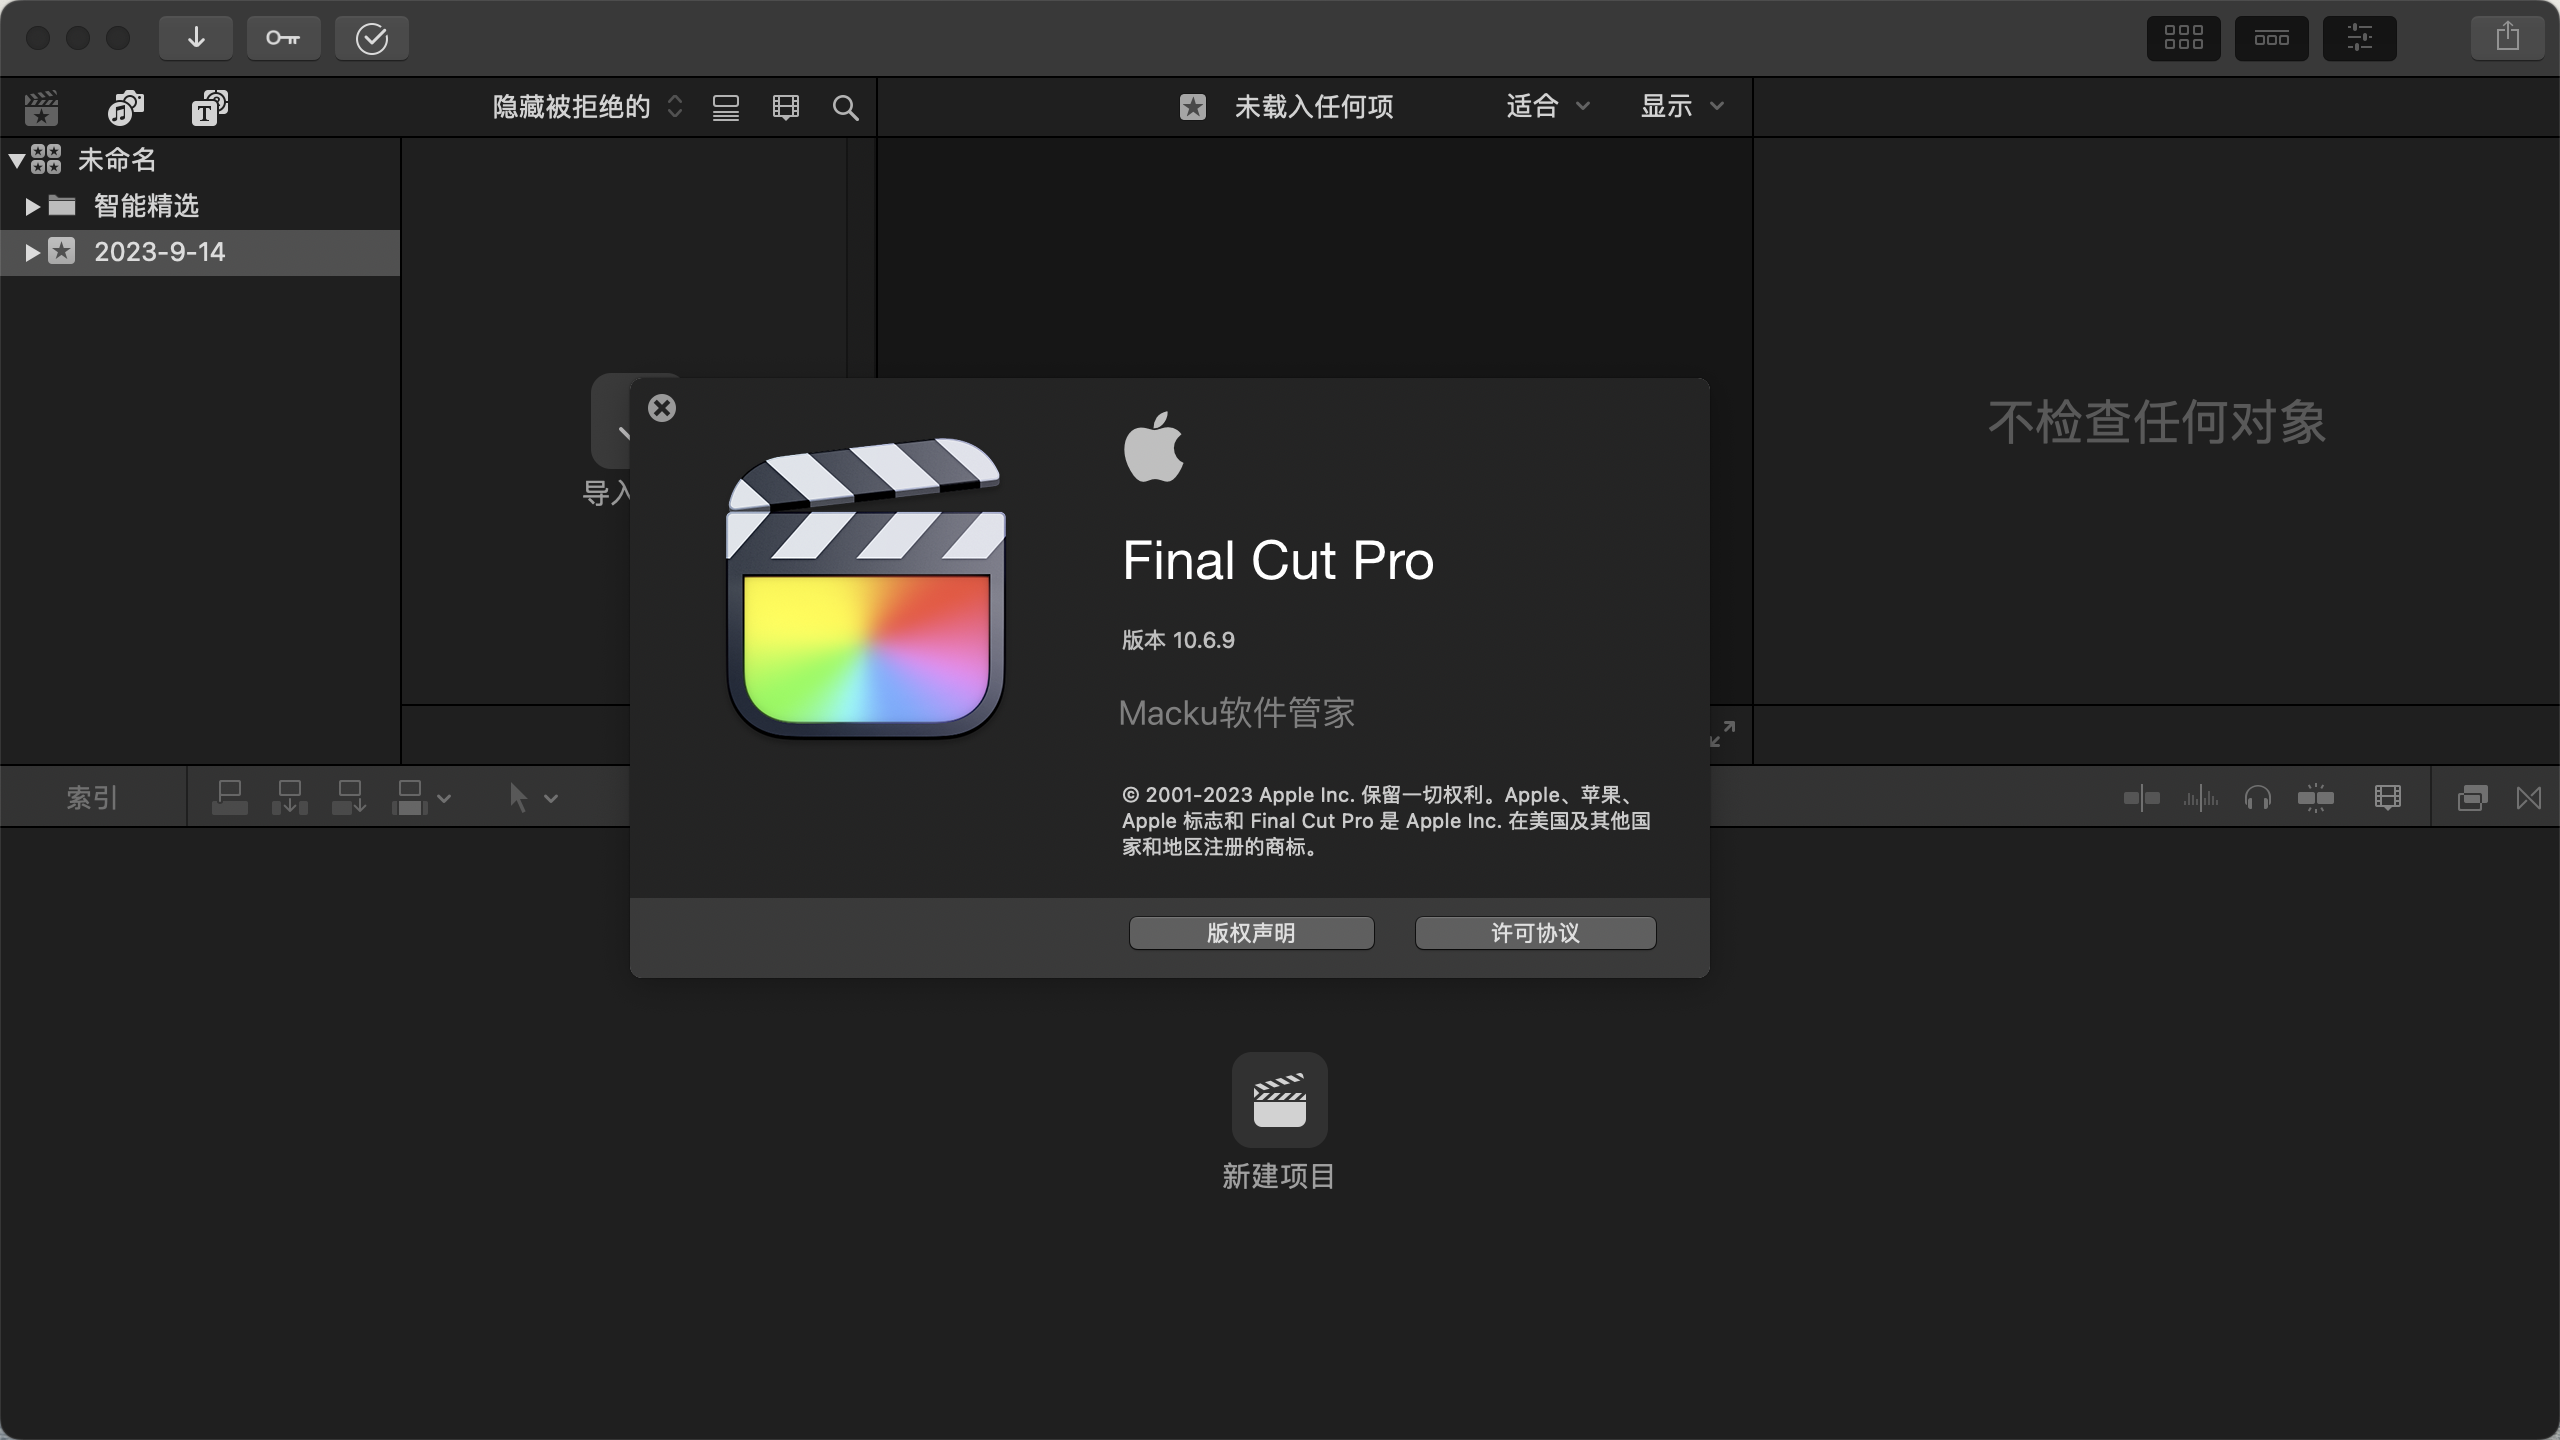Toggle clip grouping list options icon
This screenshot has height=1440, width=2560.
[x=726, y=108]
